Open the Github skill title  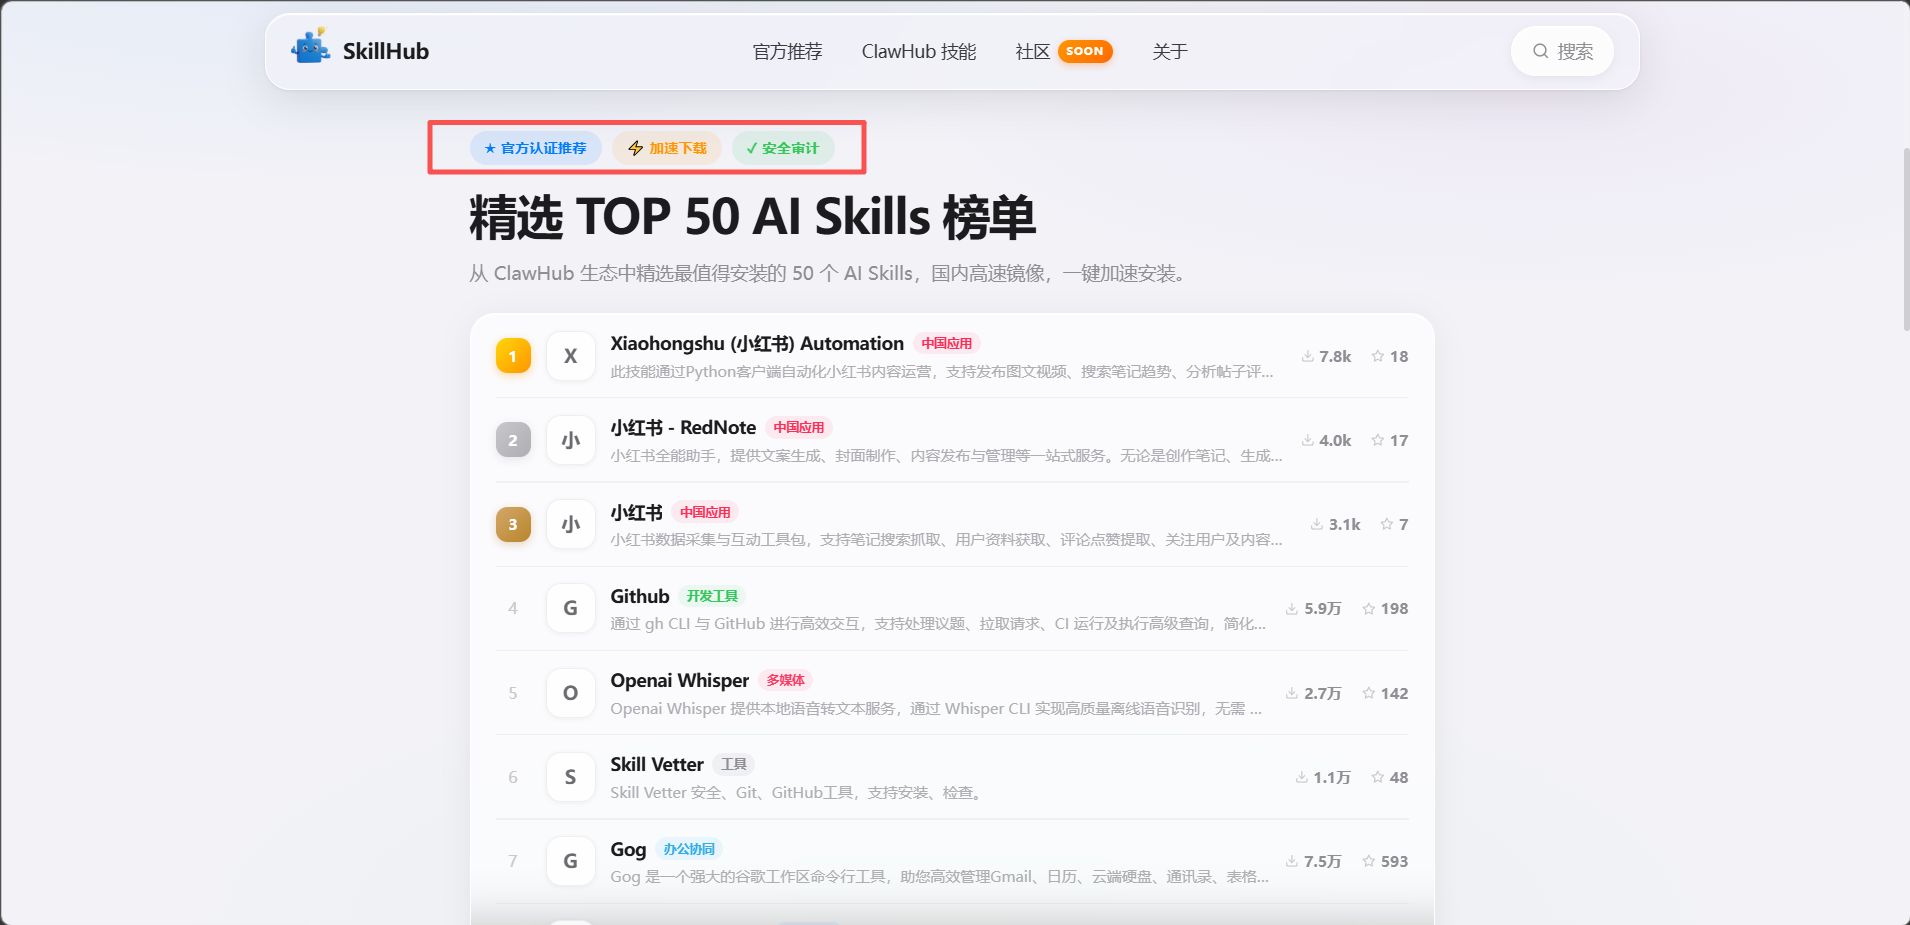640,596
